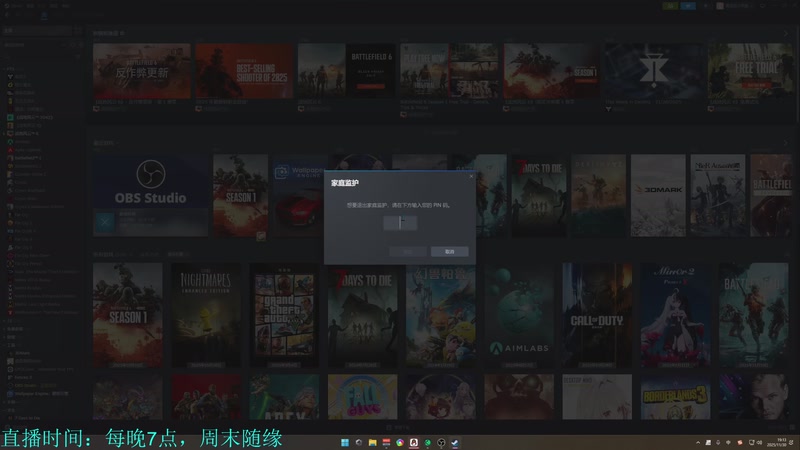Open the OBS Studio library tile
The image size is (800, 450).
(x=151, y=195)
